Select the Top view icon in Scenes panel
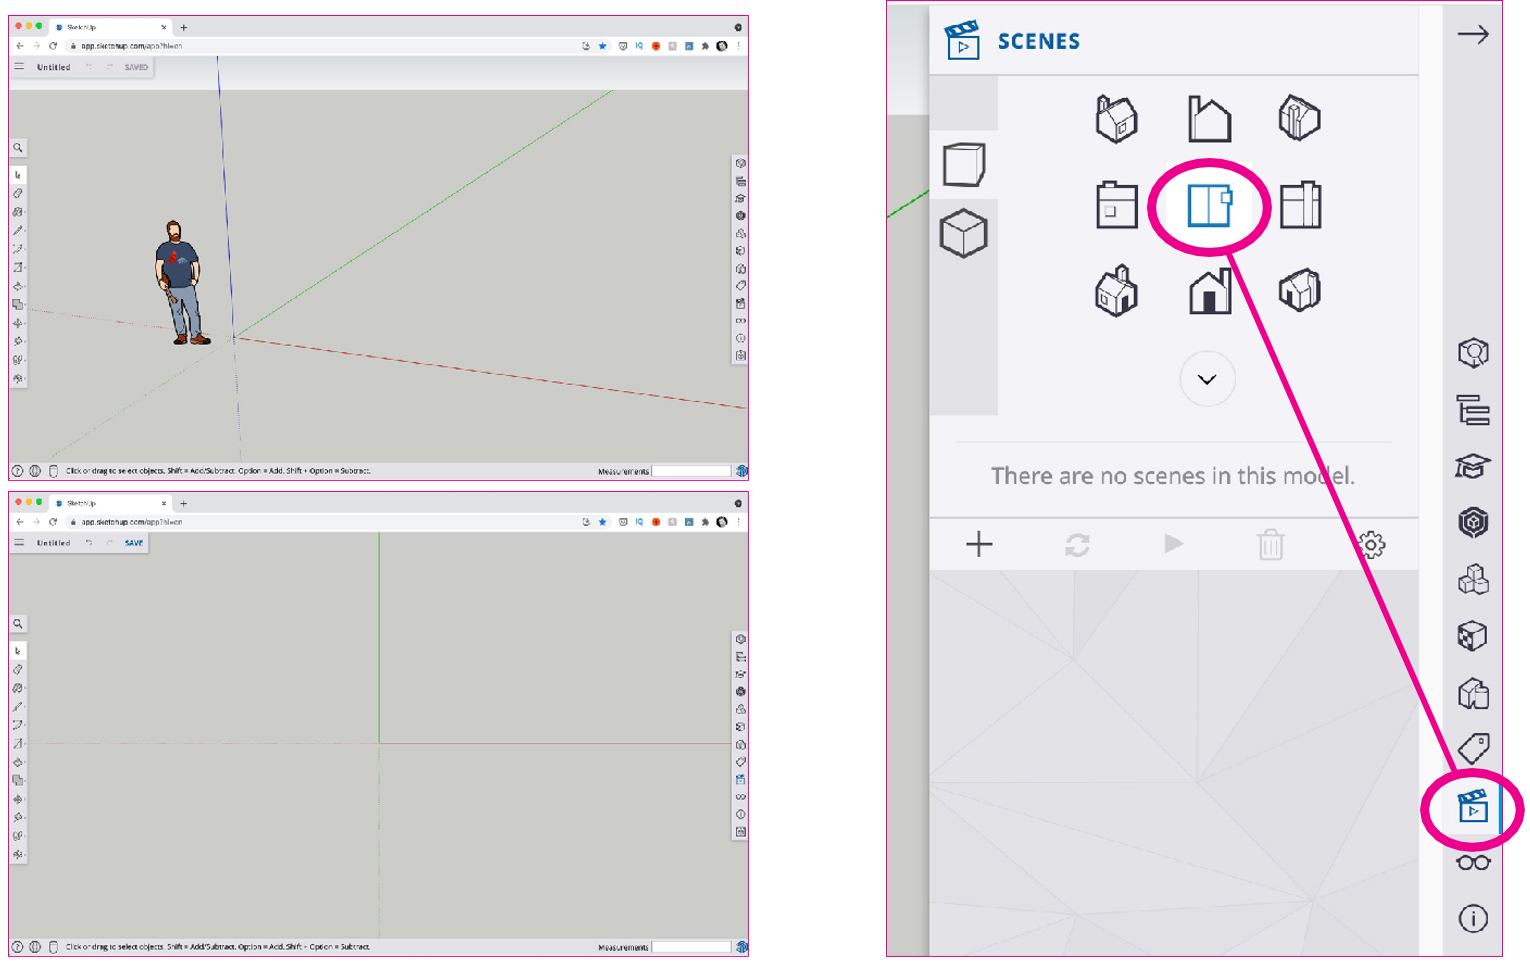 tap(1208, 206)
